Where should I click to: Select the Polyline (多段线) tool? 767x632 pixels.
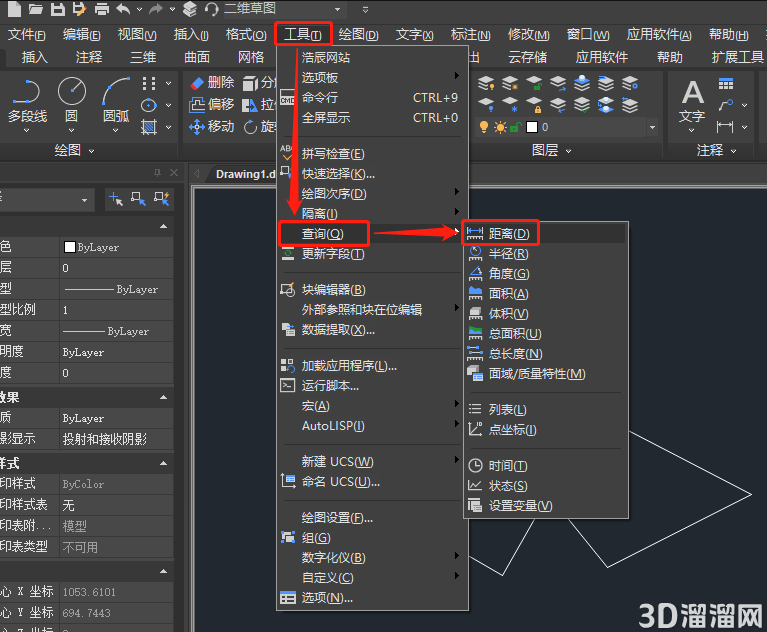tap(27, 100)
